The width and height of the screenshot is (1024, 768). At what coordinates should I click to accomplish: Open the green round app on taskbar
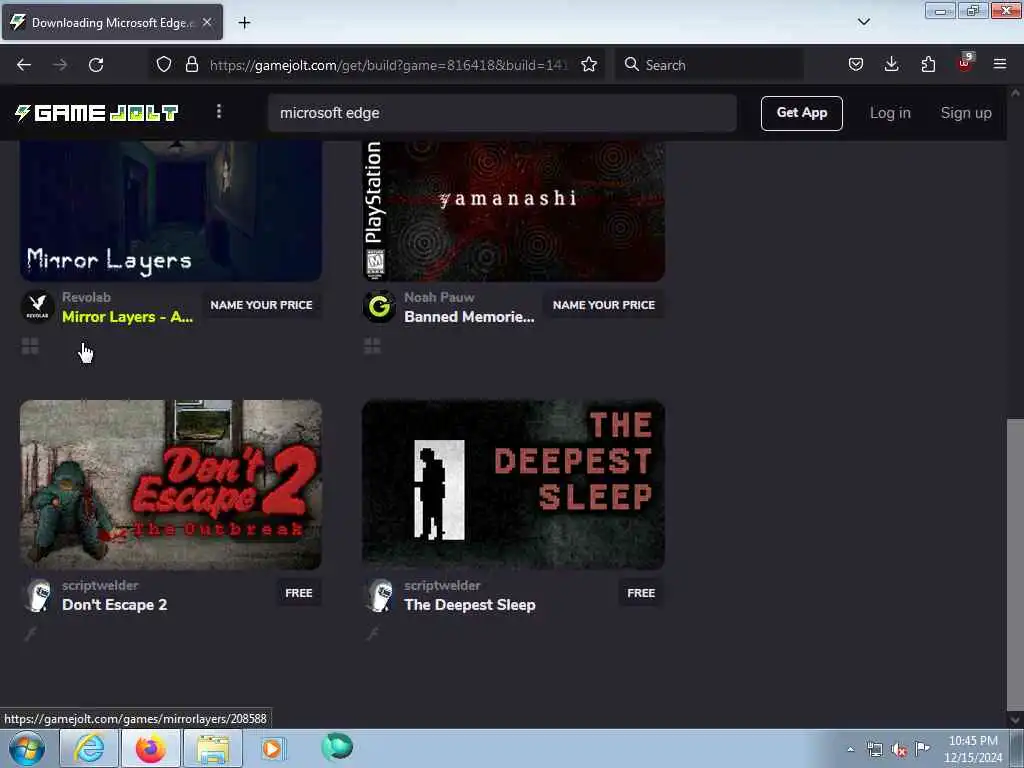click(337, 746)
